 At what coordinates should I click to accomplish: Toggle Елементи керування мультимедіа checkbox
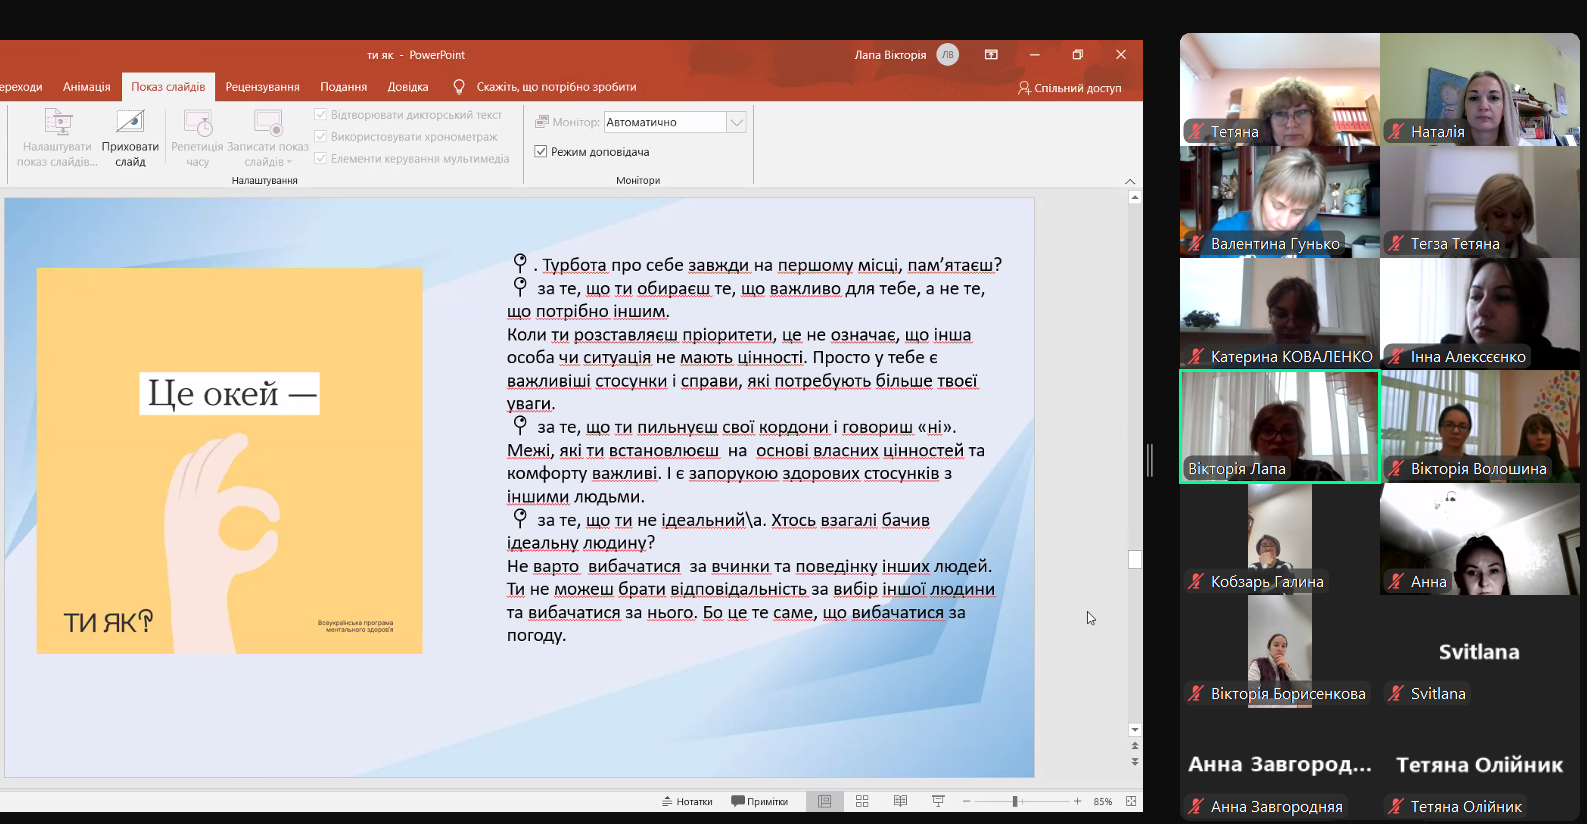321,158
